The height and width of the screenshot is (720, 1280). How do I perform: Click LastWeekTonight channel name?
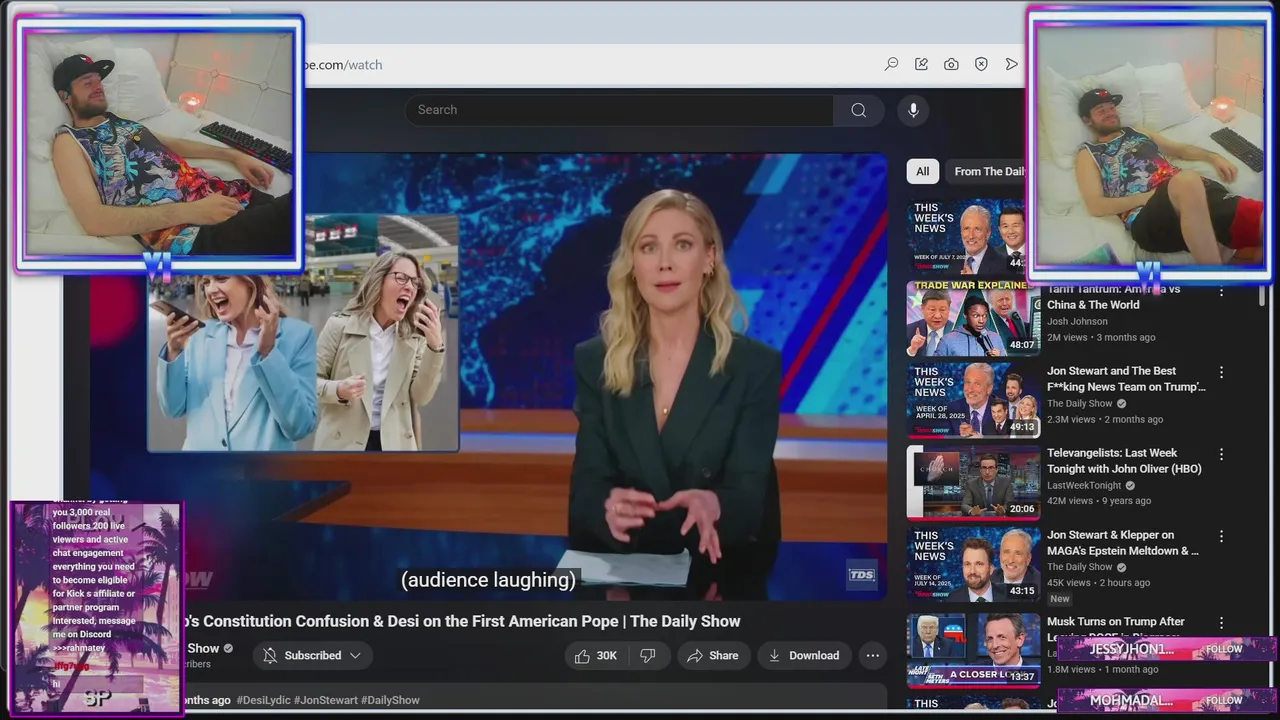click(1084, 486)
